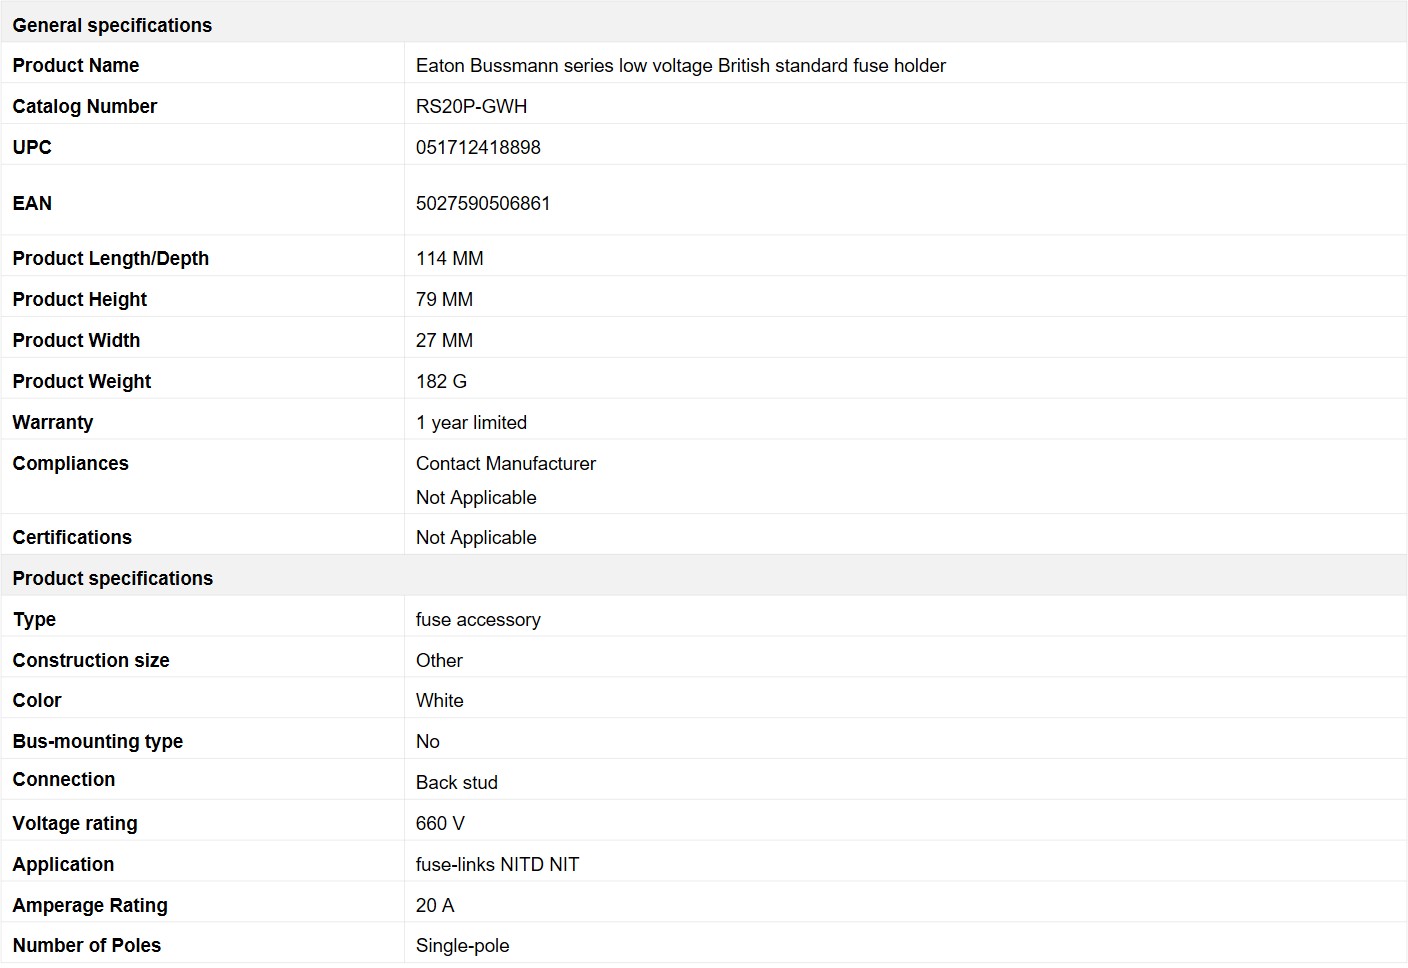Select UPC value 051712418898
Viewport: 1408px width, 968px height.
[478, 147]
